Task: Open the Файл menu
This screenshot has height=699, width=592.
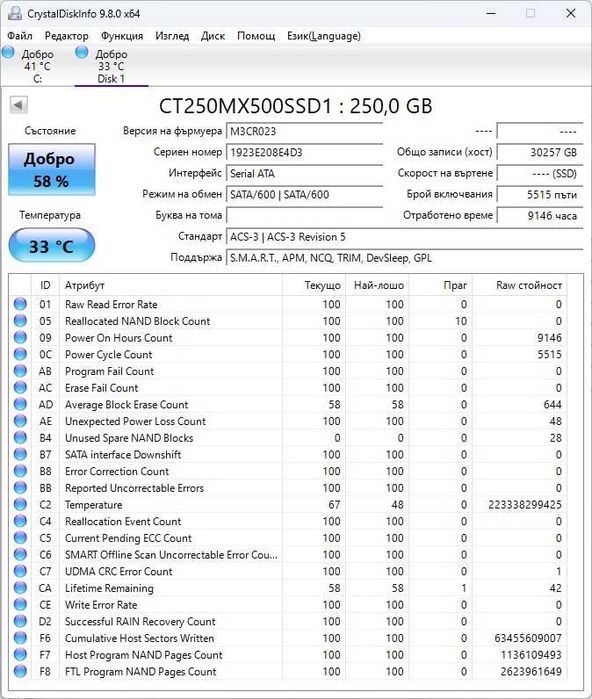Action: [20, 36]
